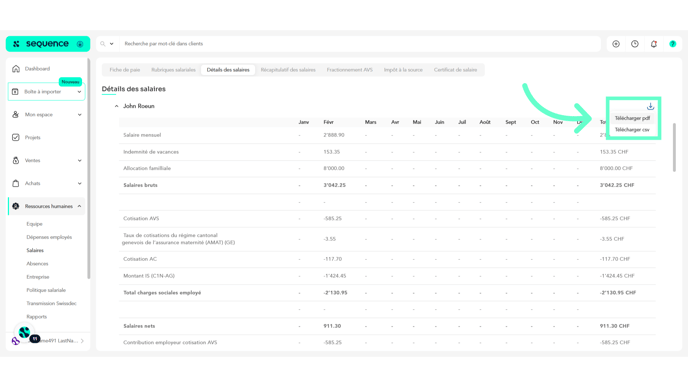Screen dimensions: 688x387
Task: Switch to the Rubriques salariales tab
Action: pos(173,70)
